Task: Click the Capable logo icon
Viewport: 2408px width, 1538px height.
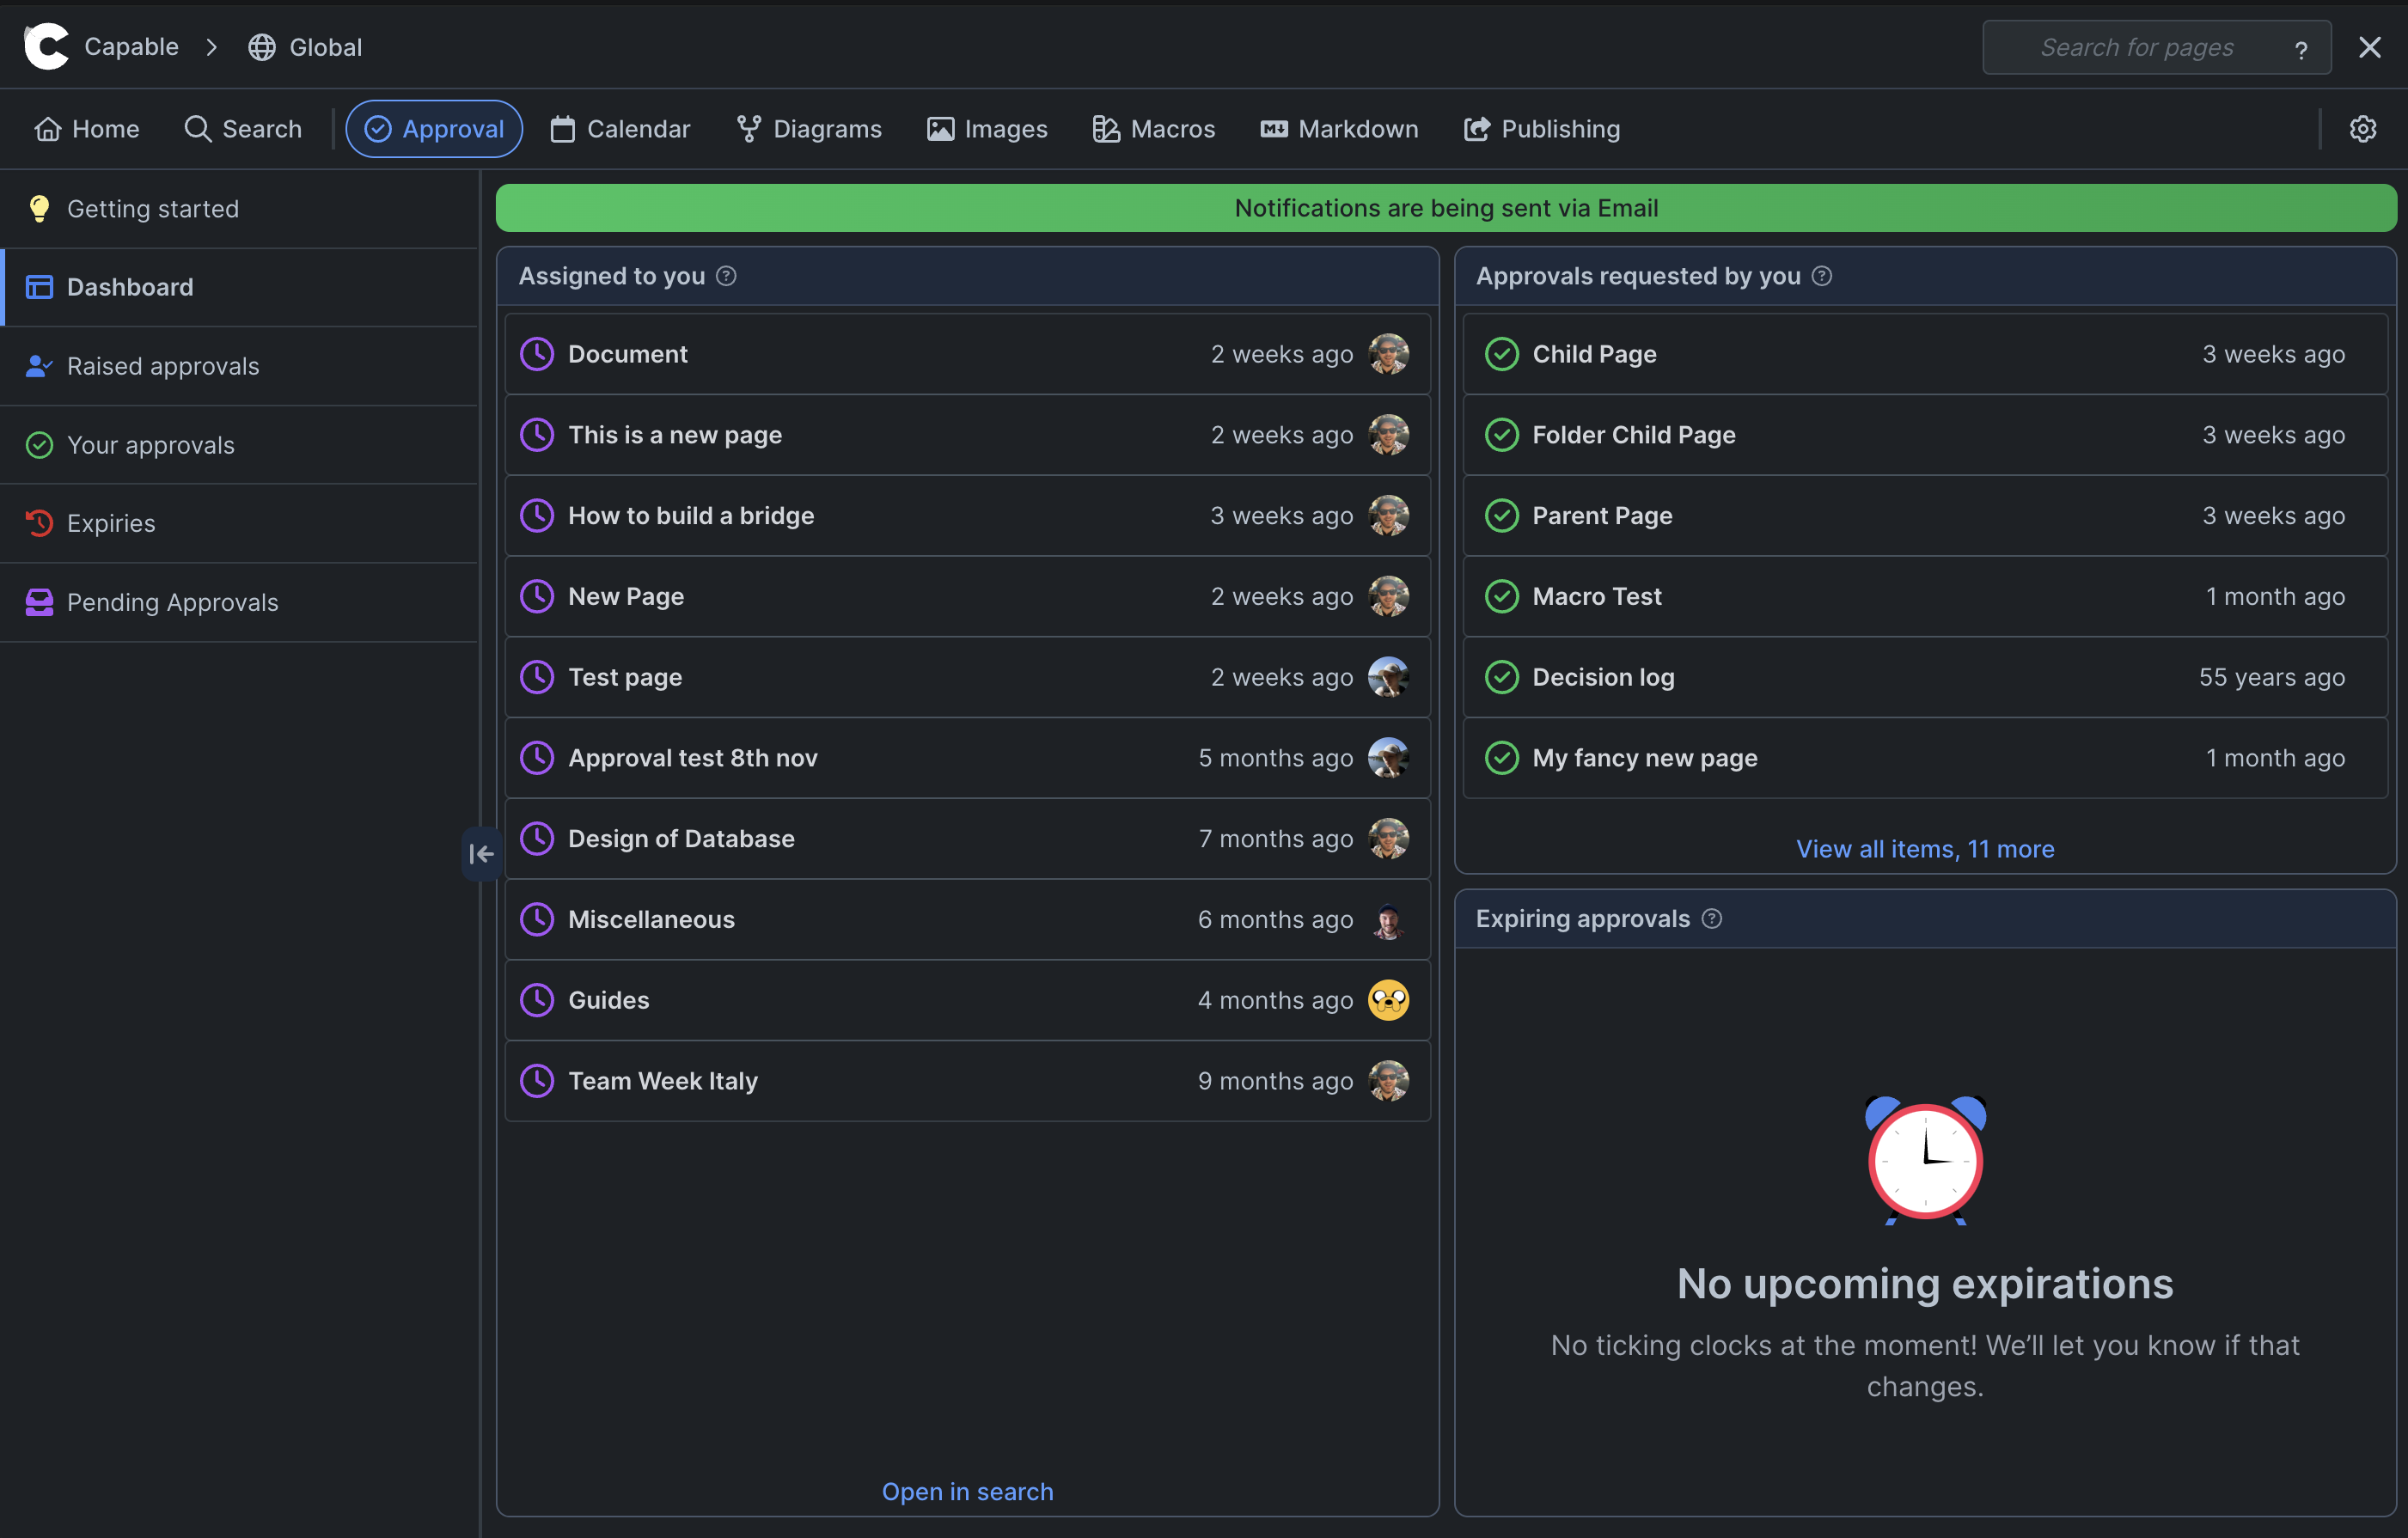Action: 46,47
